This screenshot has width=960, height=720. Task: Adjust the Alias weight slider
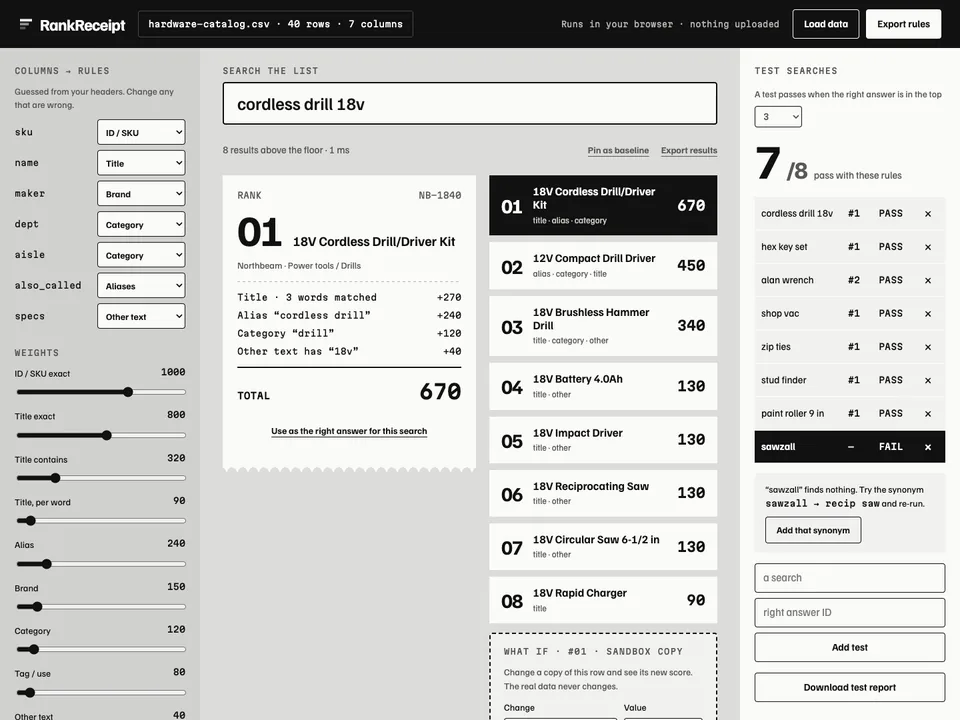[x=101, y=564]
